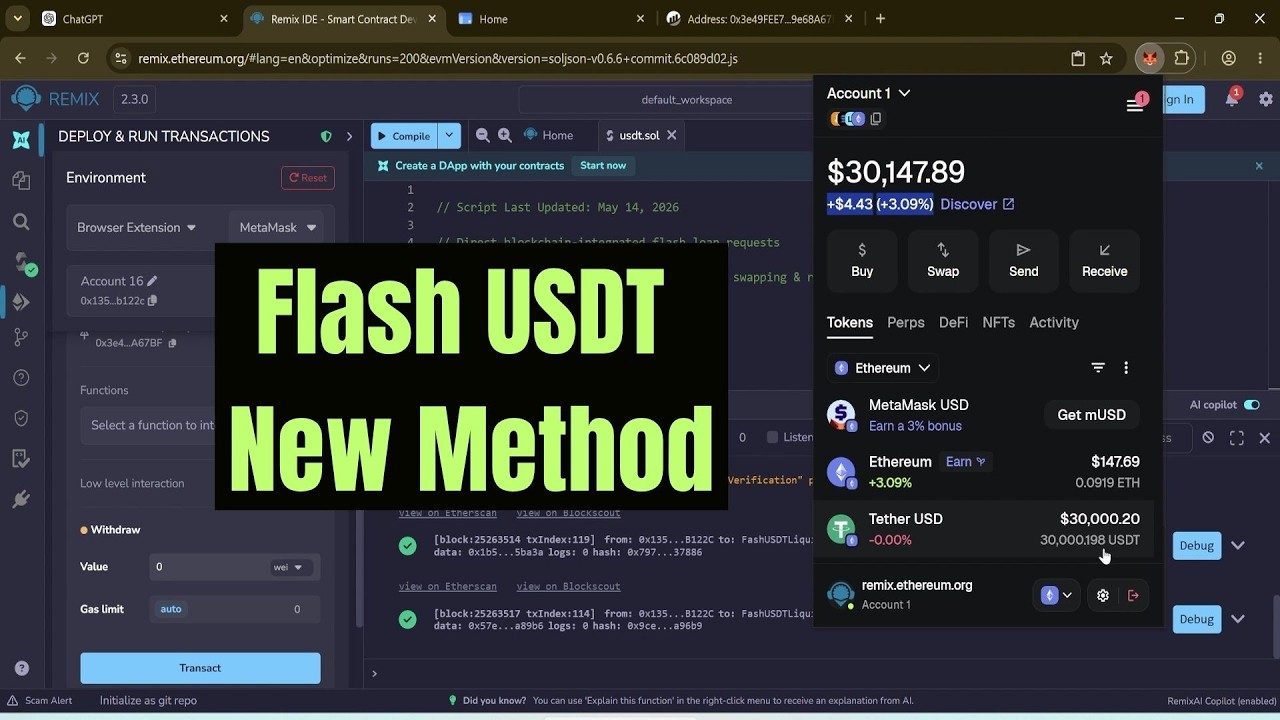Select the Tether USD token row

(983, 529)
